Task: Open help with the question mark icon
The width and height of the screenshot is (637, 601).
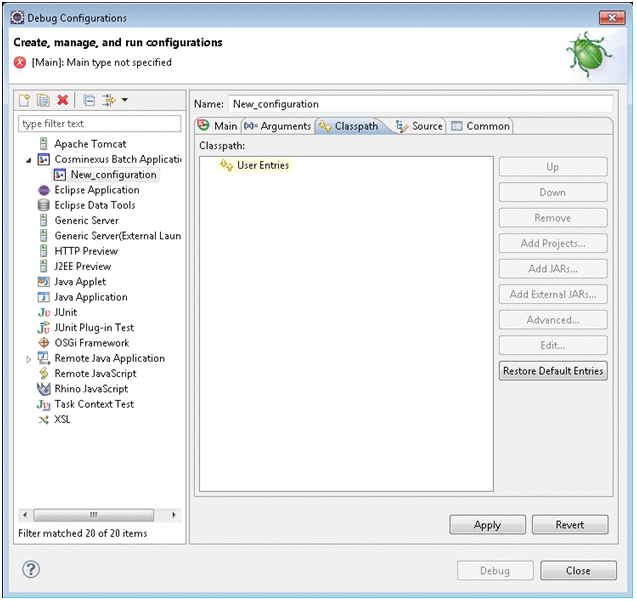Action: click(x=31, y=569)
